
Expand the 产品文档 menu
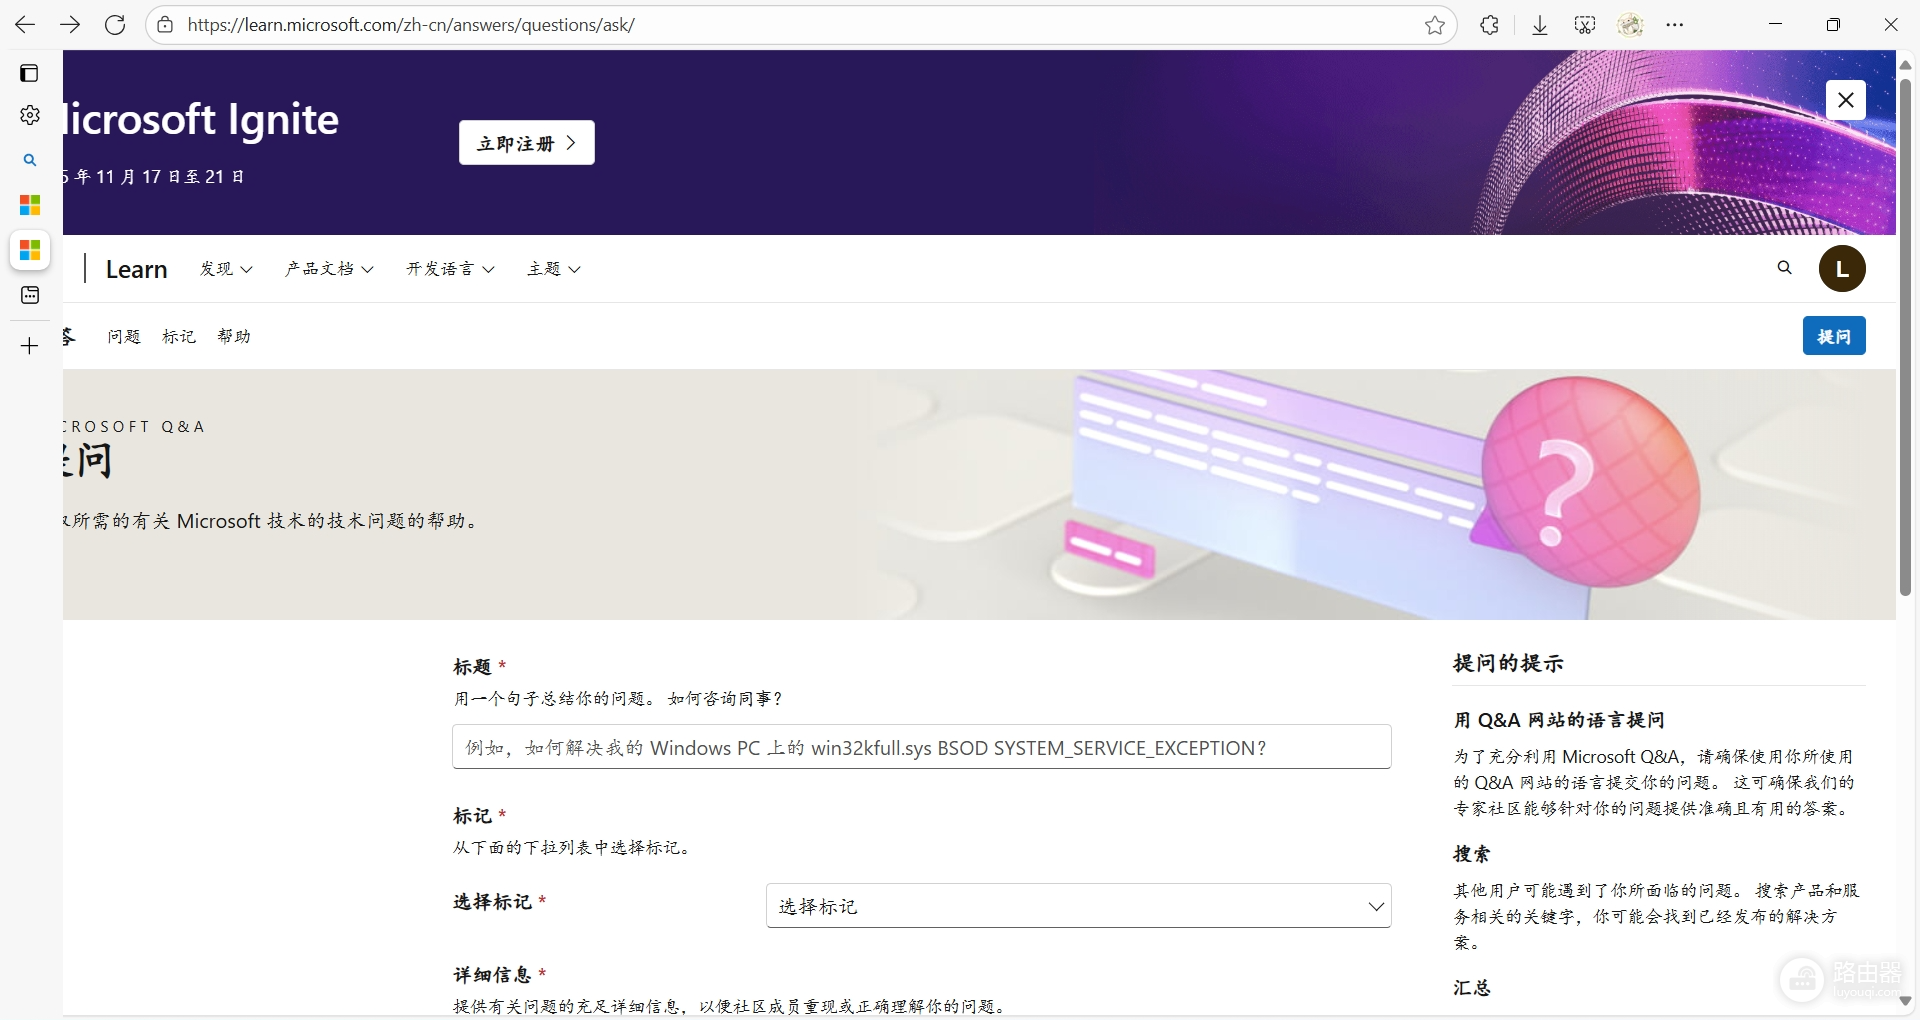pyautogui.click(x=329, y=269)
